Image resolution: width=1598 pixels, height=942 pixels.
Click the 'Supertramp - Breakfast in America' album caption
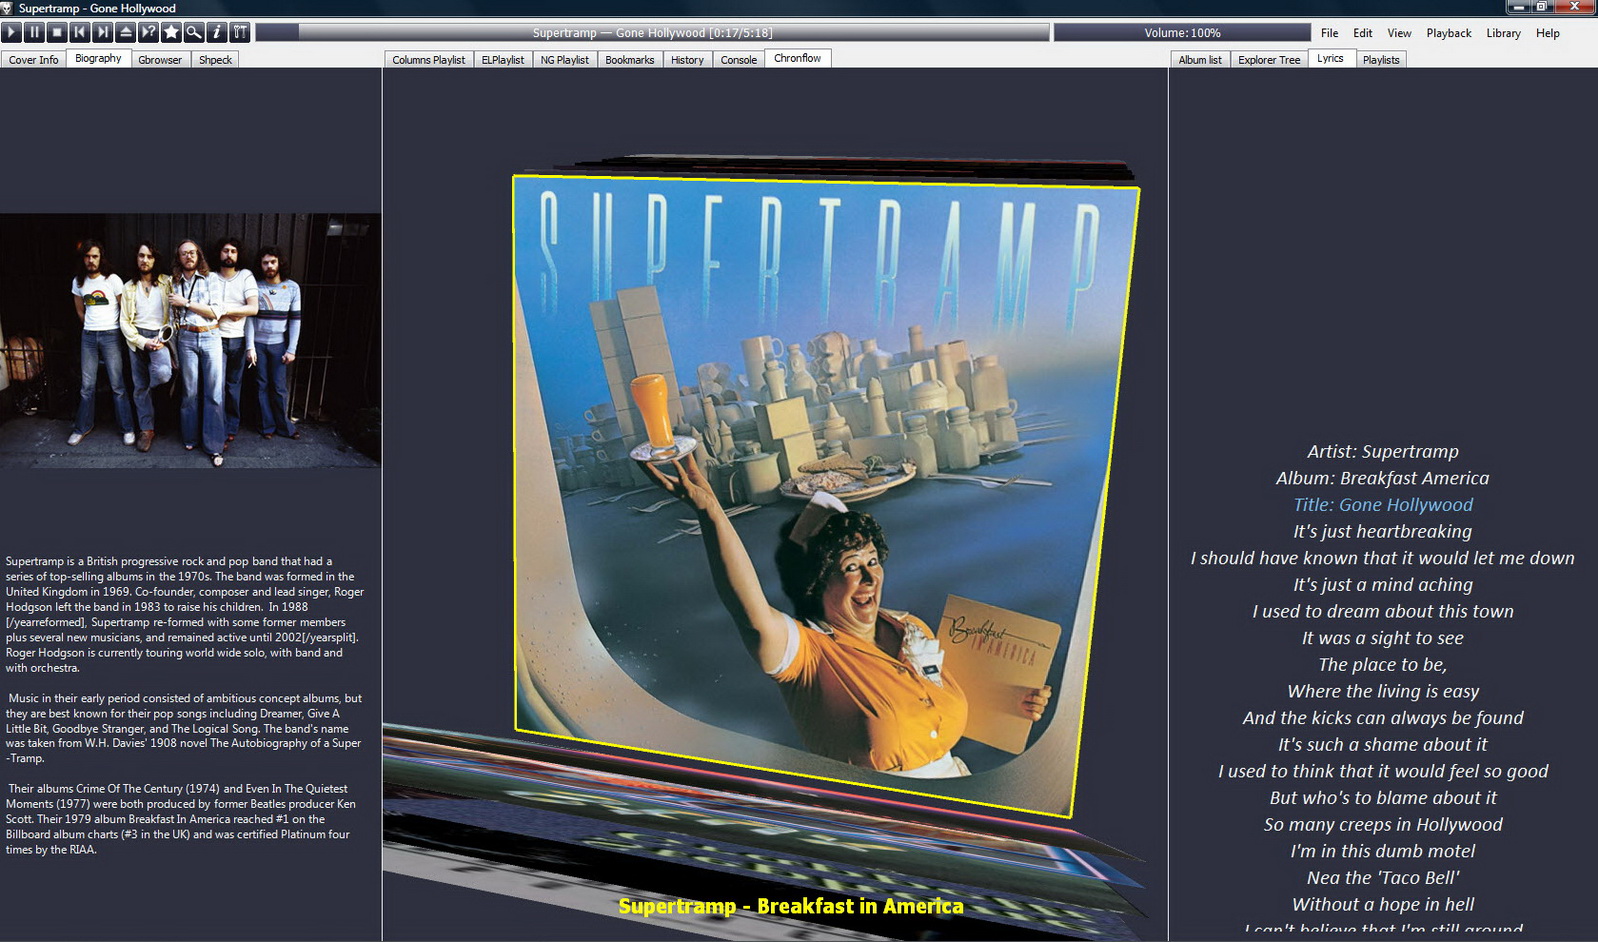[x=791, y=906]
